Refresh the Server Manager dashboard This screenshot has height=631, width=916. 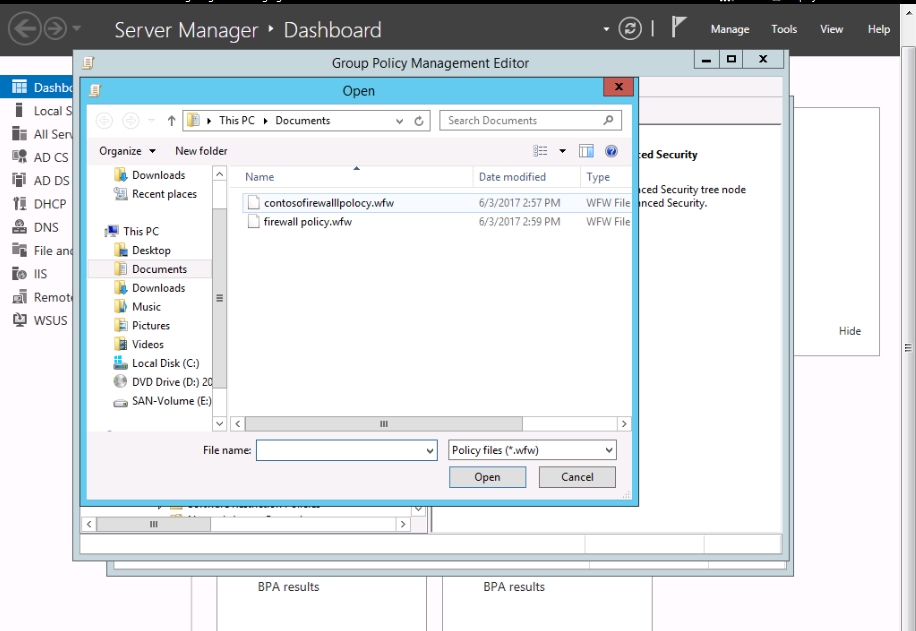(630, 29)
